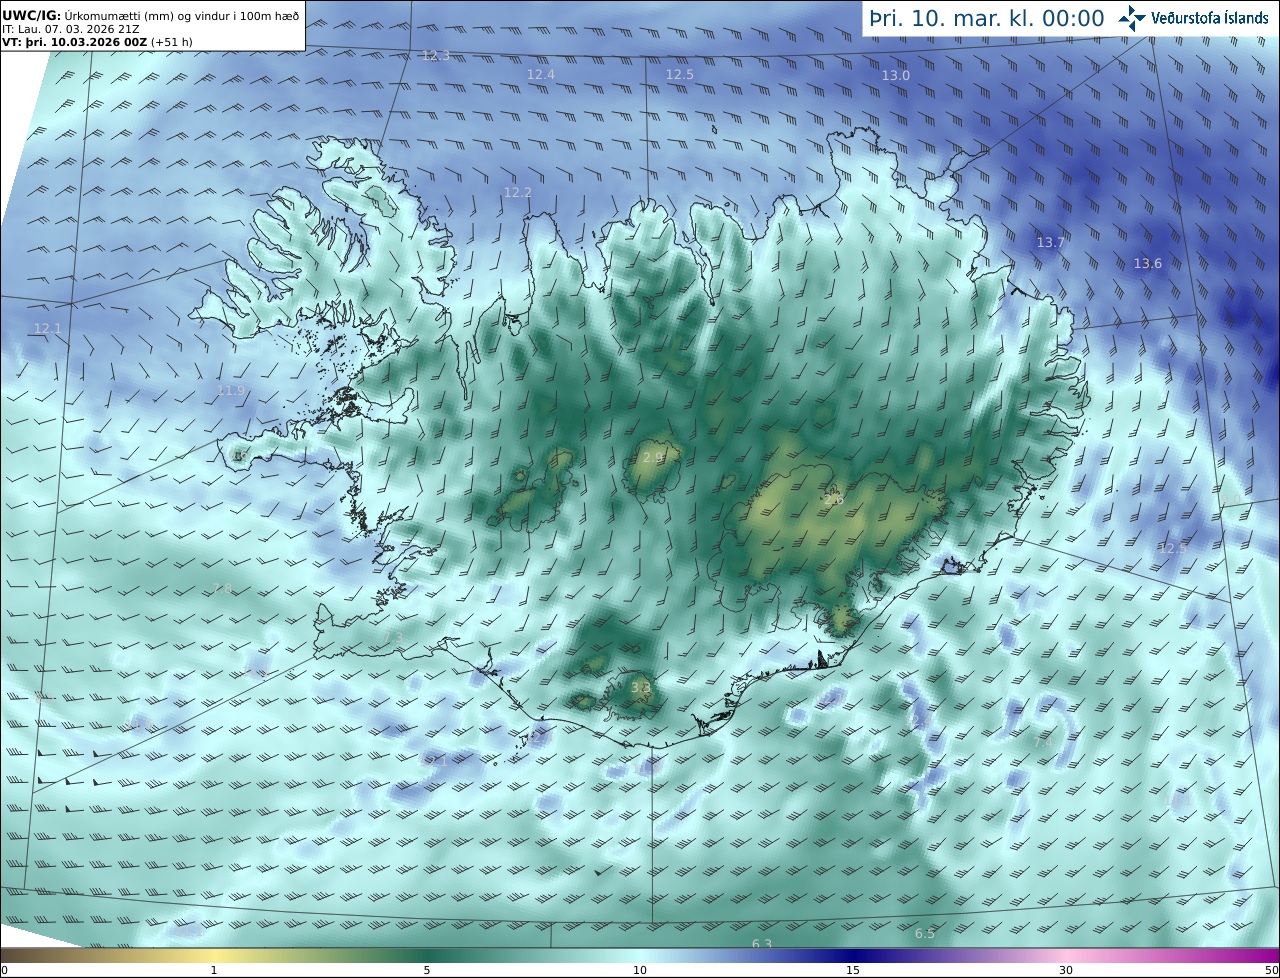Click the Veðurstofa Íslands logo icon

click(1132, 18)
